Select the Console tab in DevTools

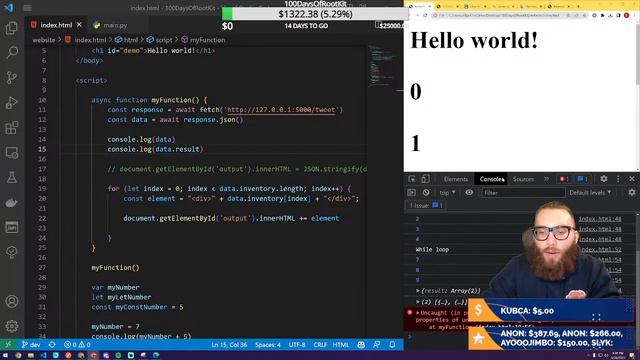(491, 179)
